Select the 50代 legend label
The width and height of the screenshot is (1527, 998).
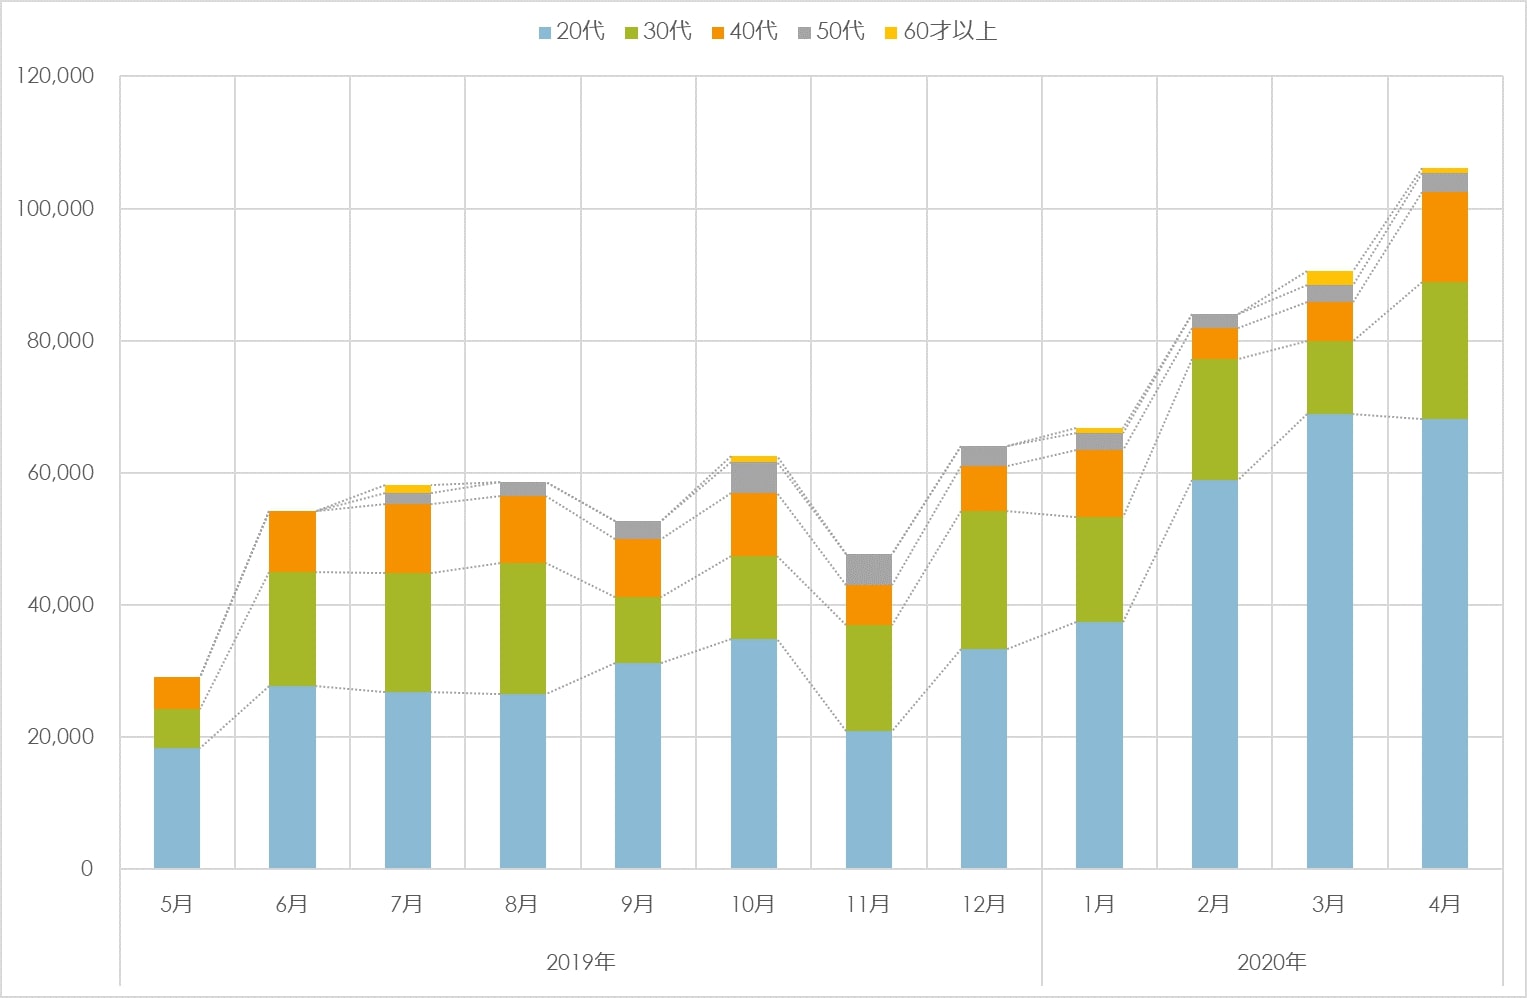pos(840,32)
